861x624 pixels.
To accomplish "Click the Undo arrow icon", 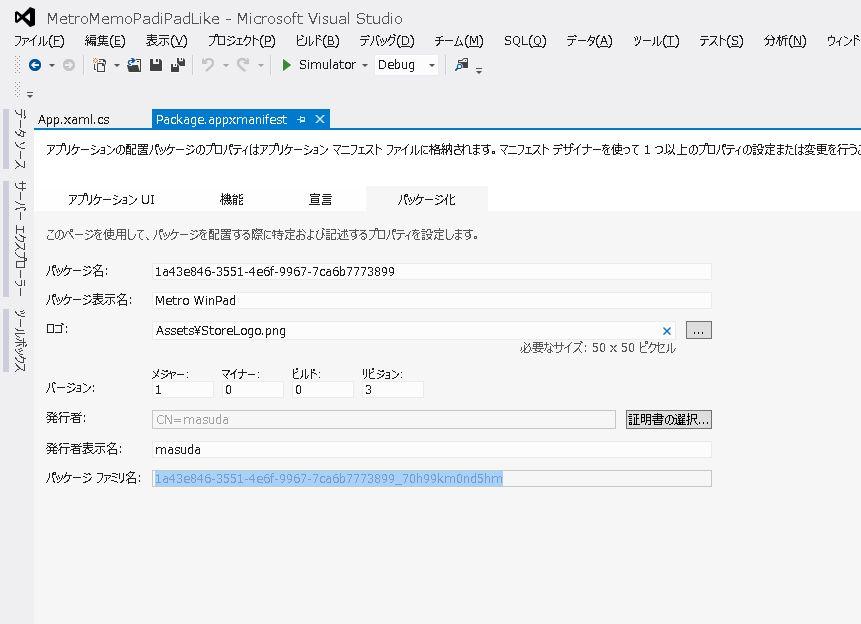I will [x=207, y=65].
